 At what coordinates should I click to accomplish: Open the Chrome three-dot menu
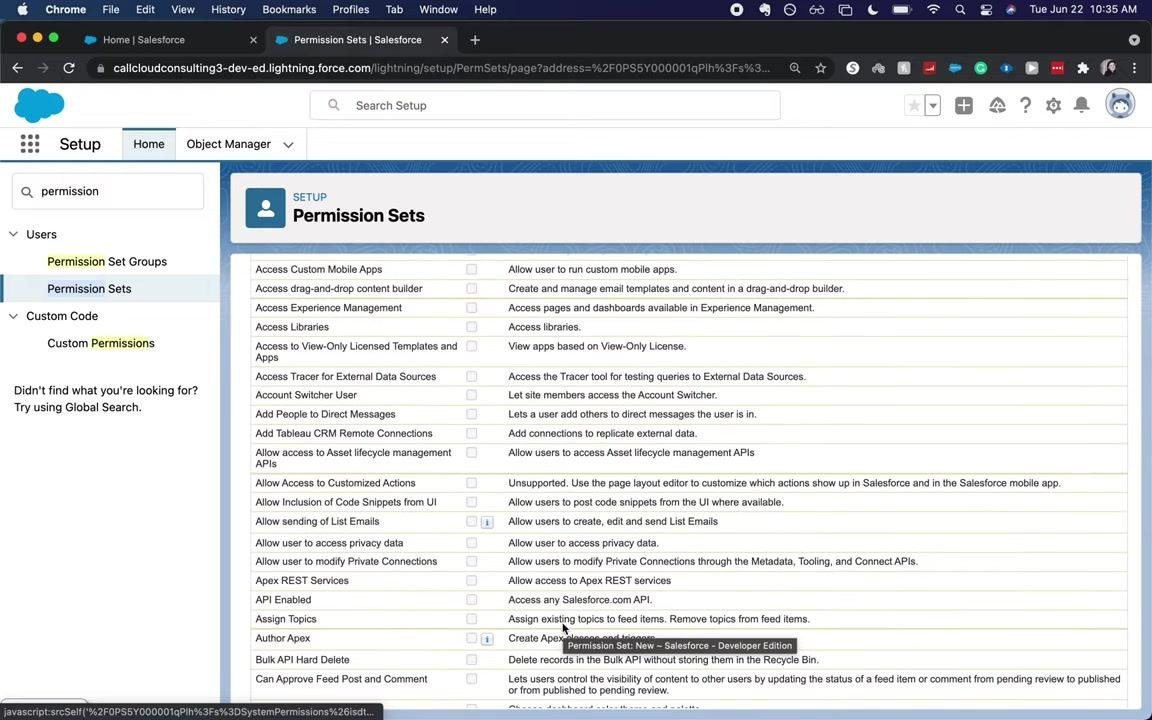tap(1134, 68)
